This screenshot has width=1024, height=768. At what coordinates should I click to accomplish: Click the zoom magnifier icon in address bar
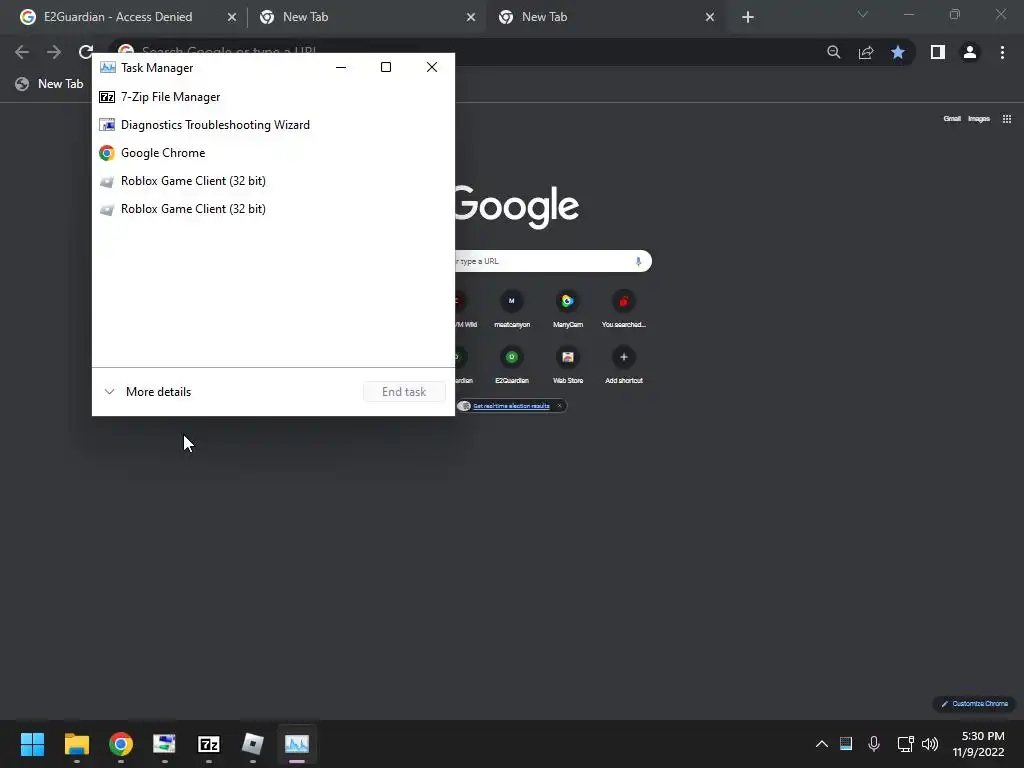pyautogui.click(x=834, y=52)
